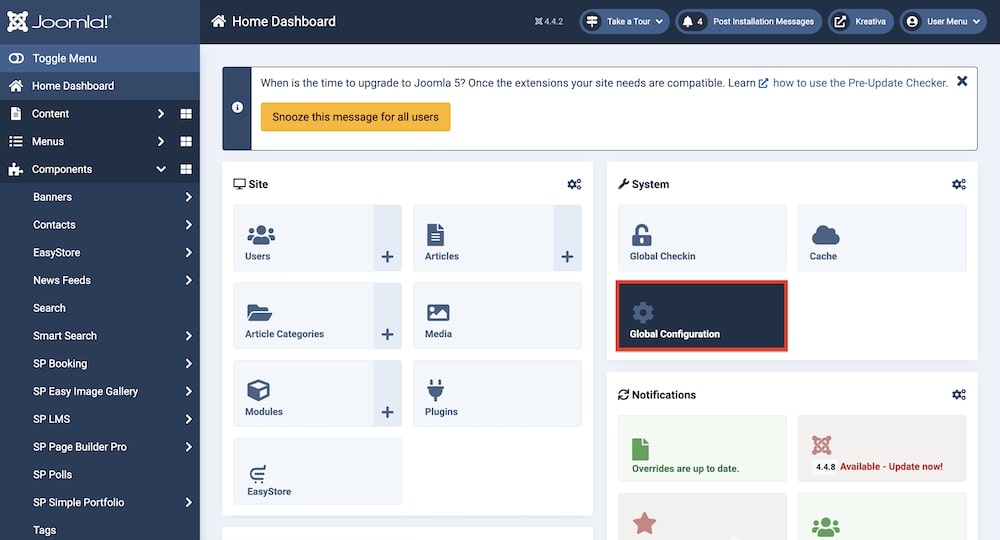Open the Pre-Update Checker link
This screenshot has width=1000, height=540.
[859, 83]
